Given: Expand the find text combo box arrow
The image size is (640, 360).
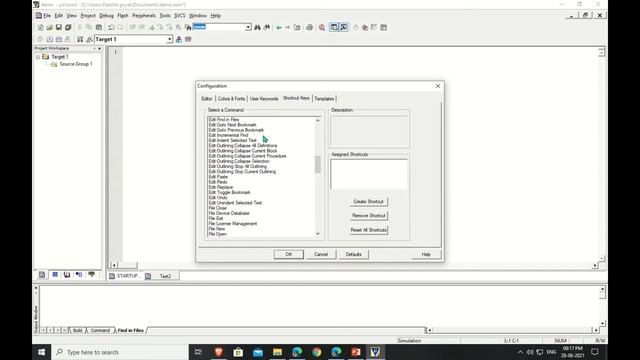Looking at the screenshot, I should [248, 27].
